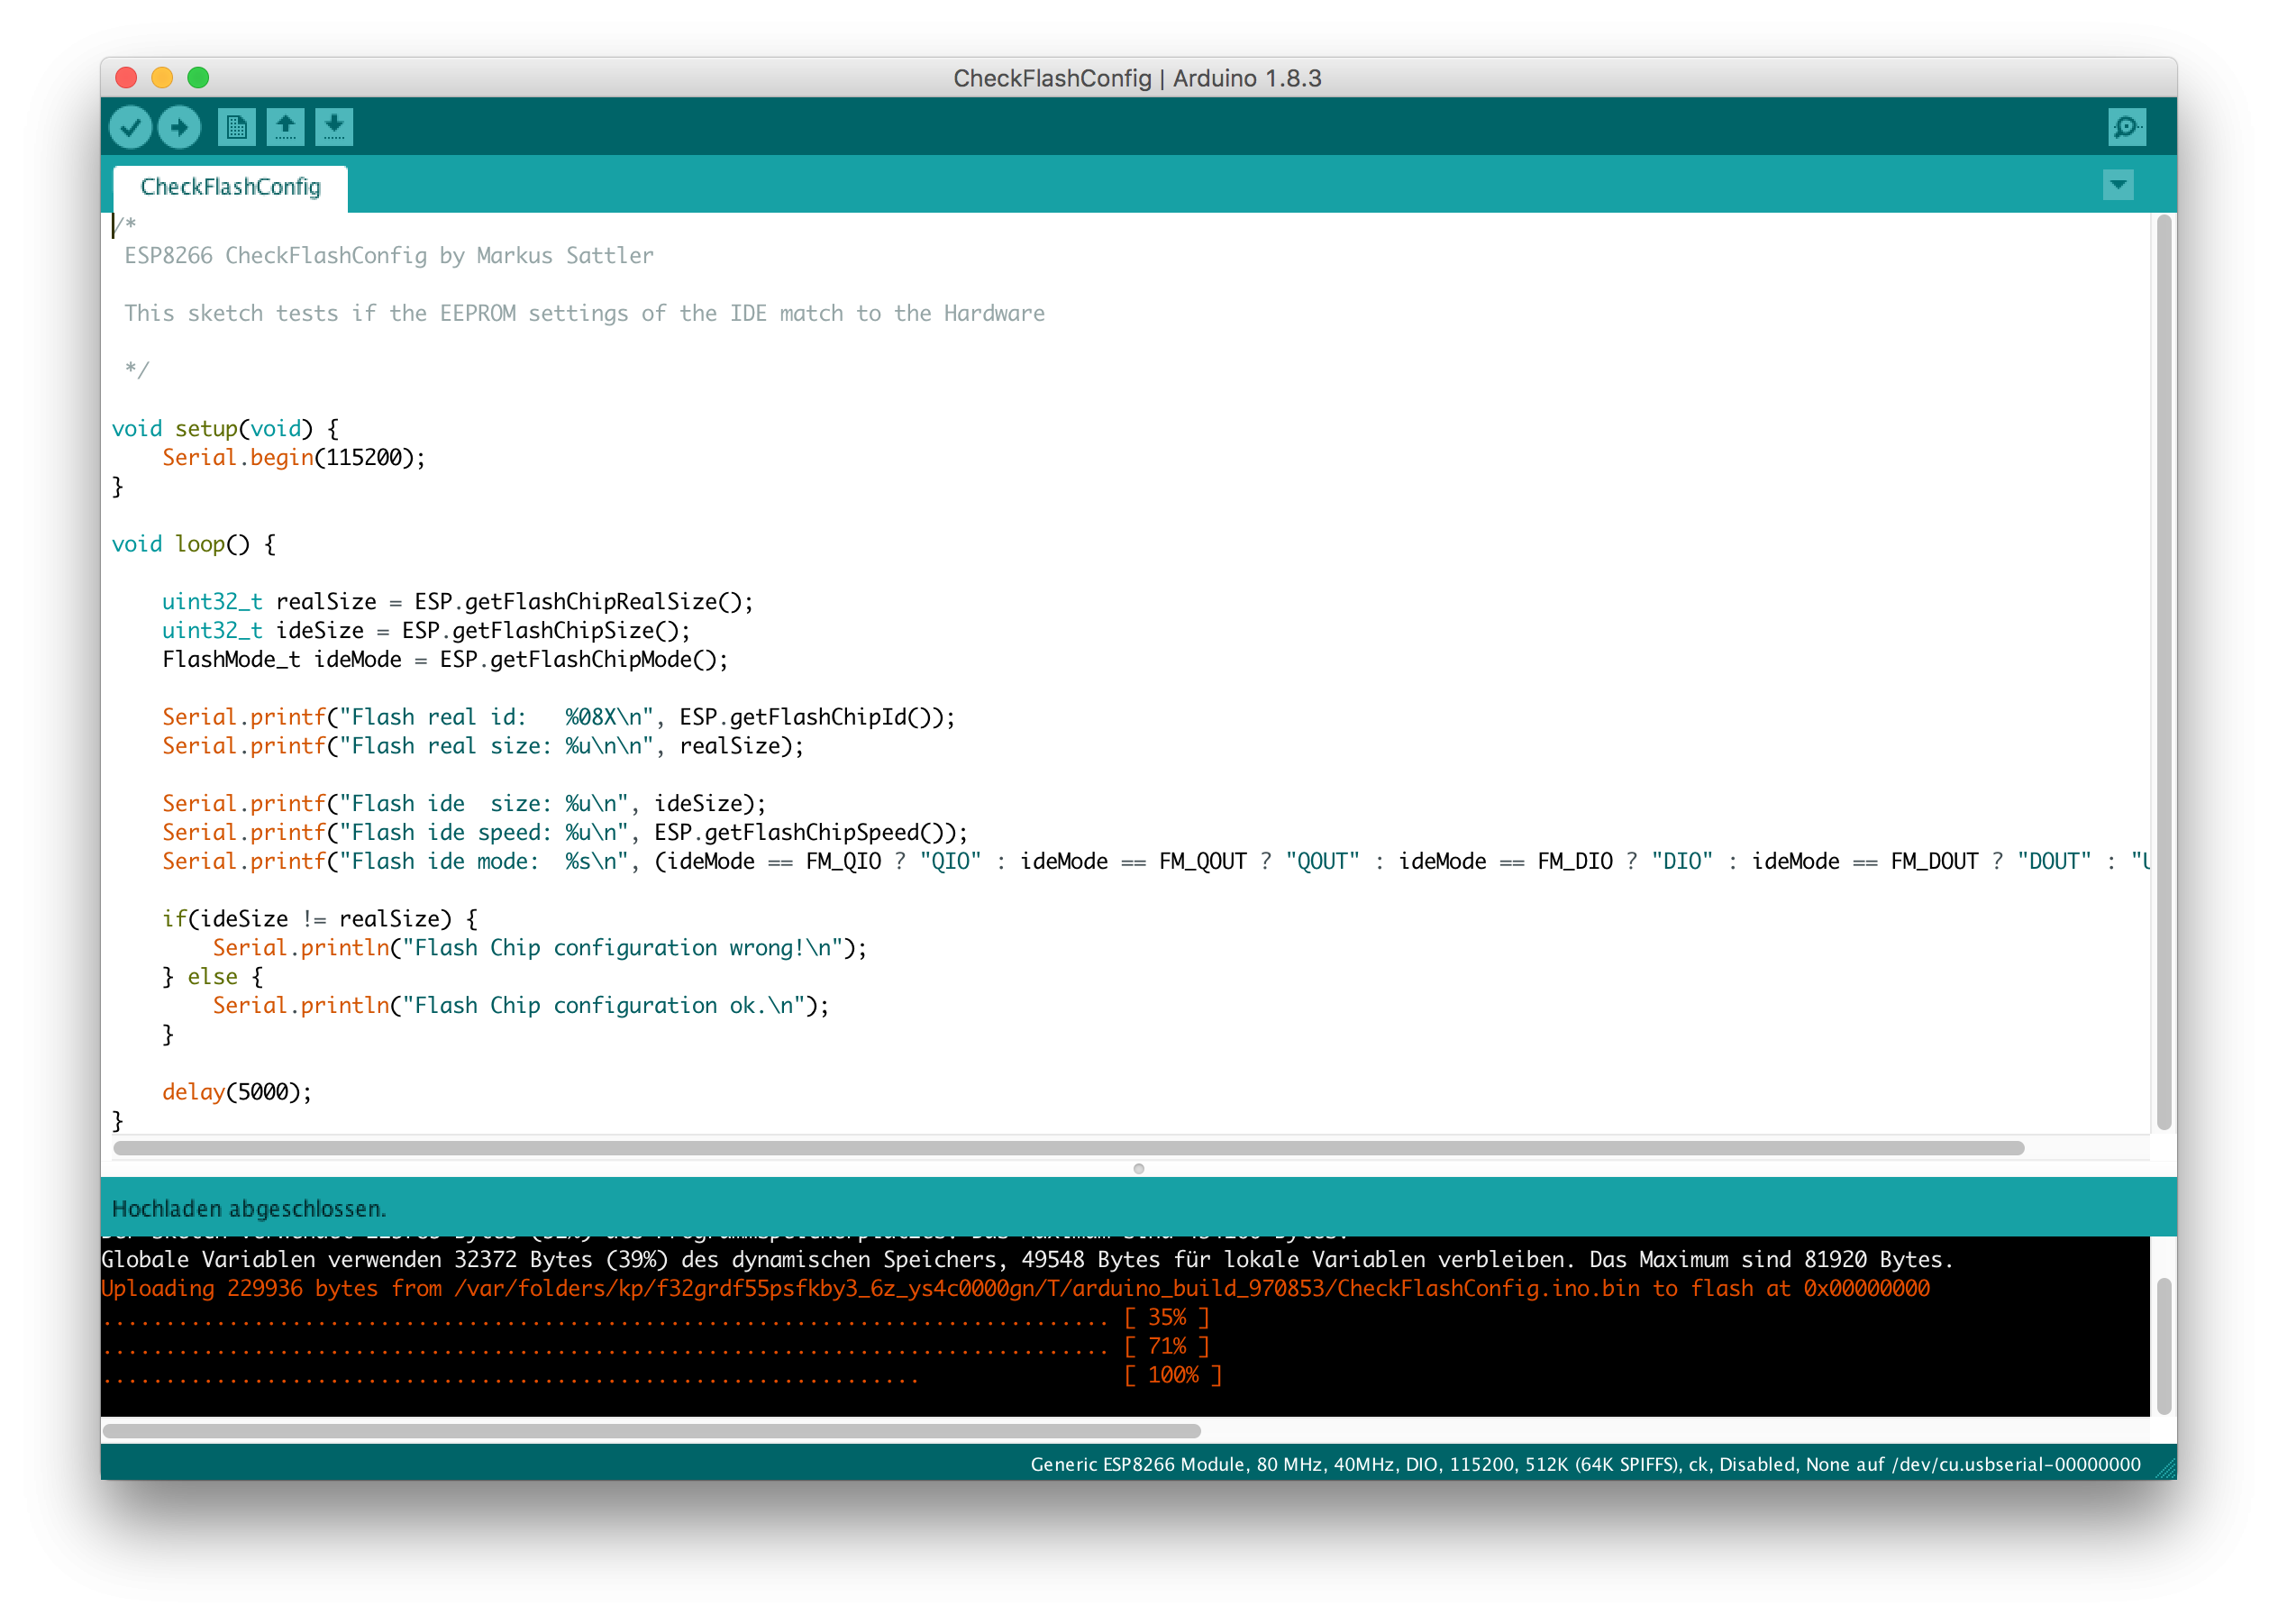Create a new sketch with New icon
Image resolution: width=2278 pixels, height=1624 pixels.
[236, 127]
